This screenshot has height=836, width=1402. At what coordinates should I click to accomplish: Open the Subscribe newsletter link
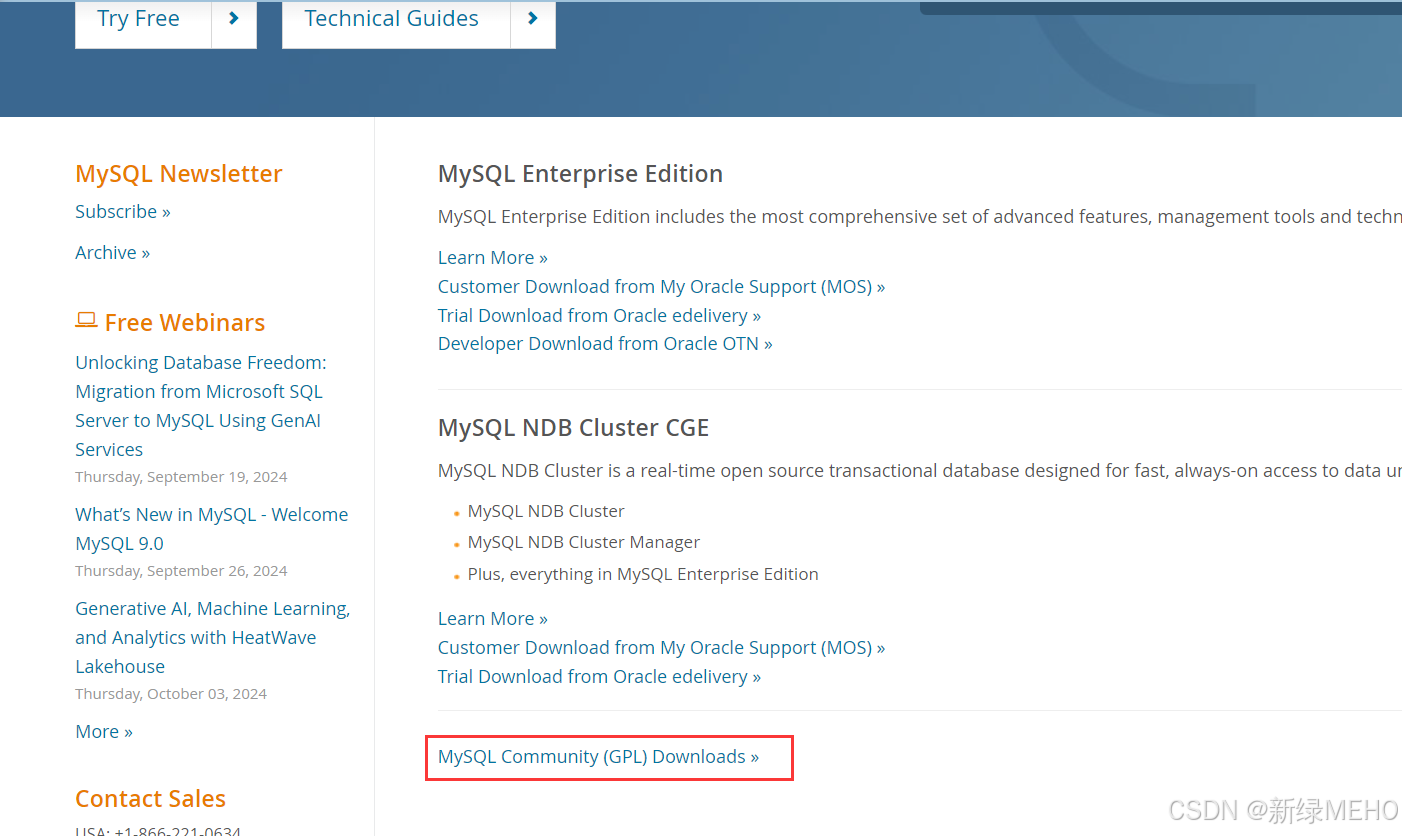tap(123, 212)
